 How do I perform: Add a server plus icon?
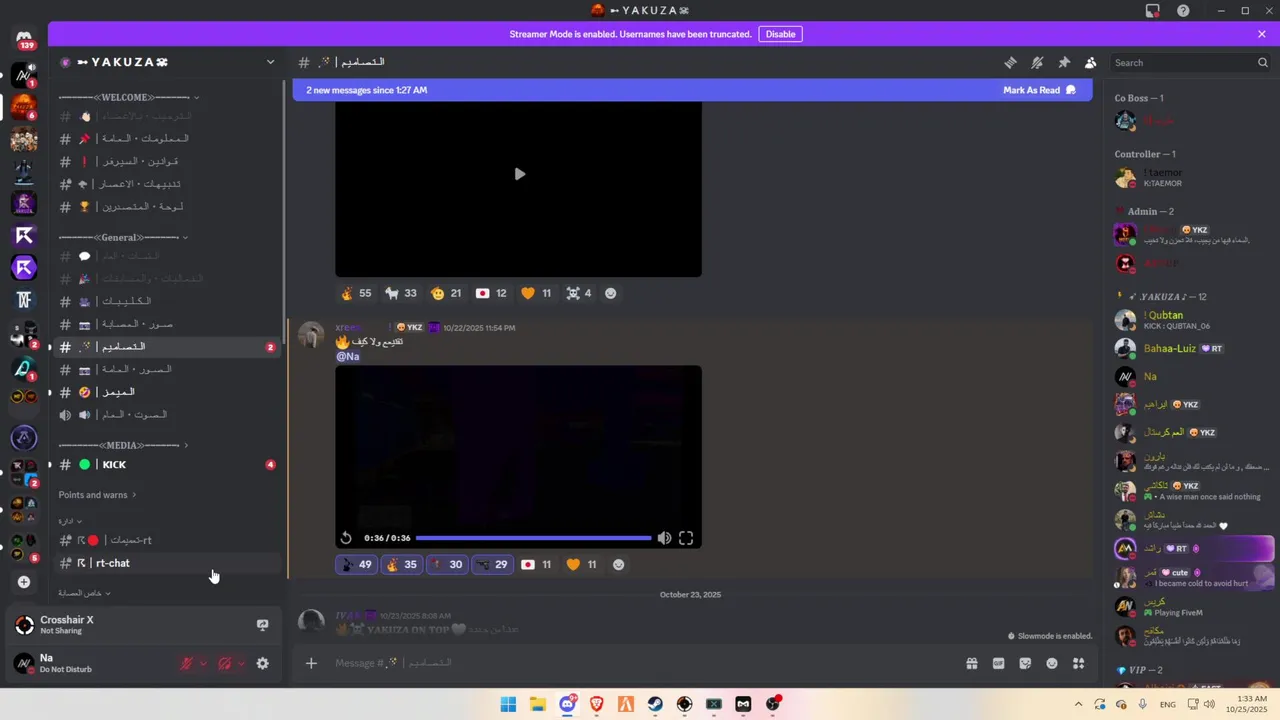(x=24, y=582)
